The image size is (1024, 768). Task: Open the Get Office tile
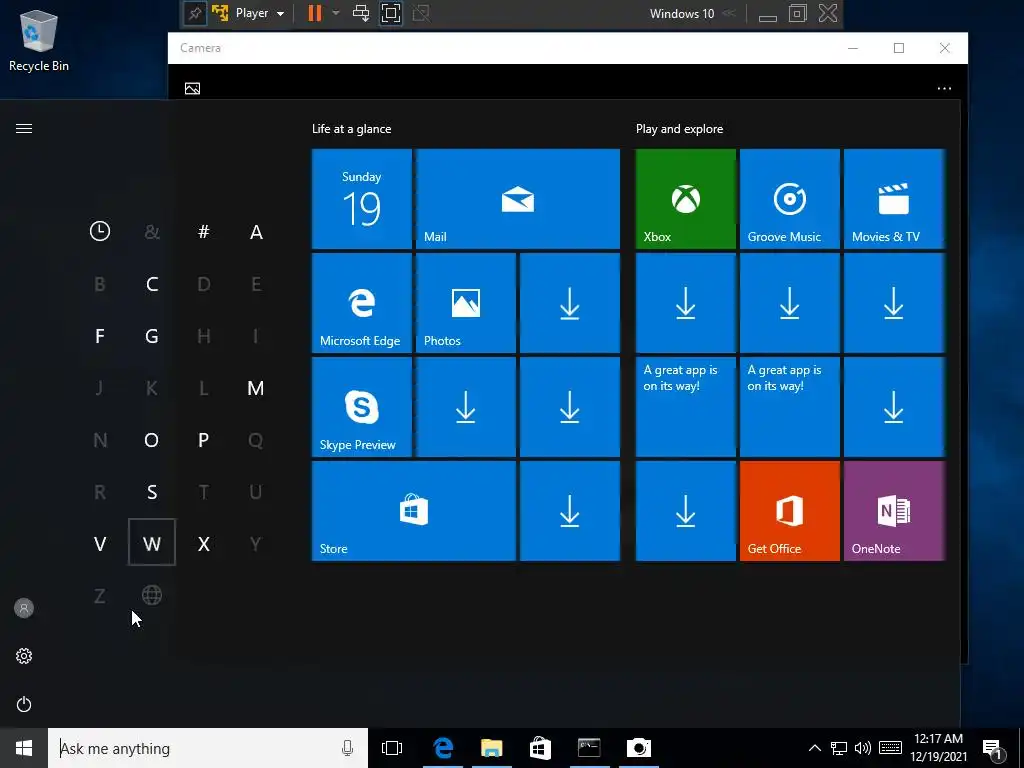790,511
